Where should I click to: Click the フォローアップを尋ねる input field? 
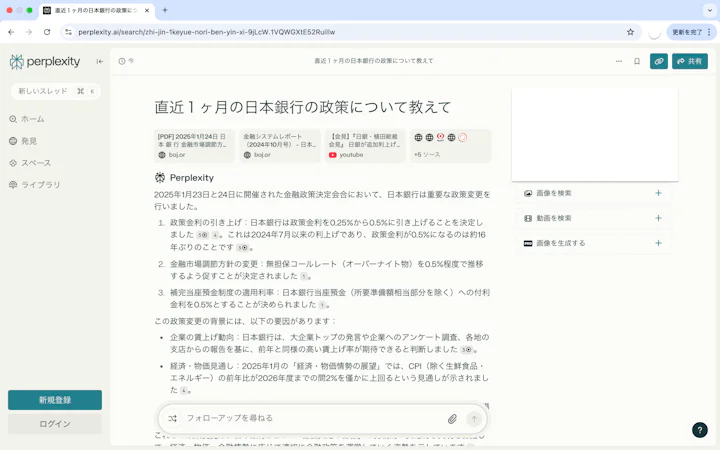pos(312,418)
